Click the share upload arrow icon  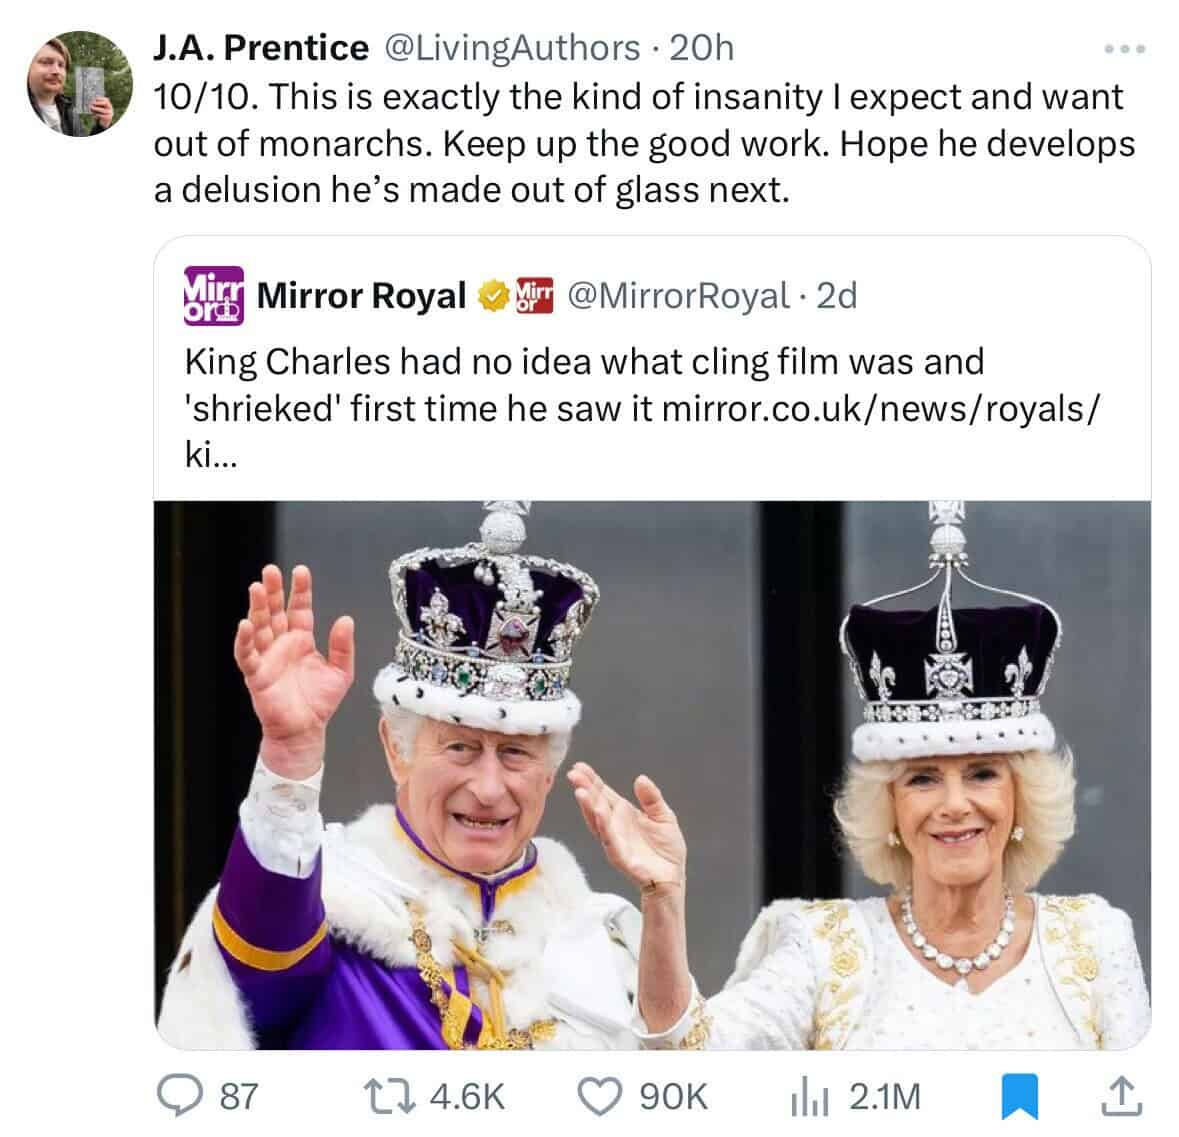[1121, 1097]
